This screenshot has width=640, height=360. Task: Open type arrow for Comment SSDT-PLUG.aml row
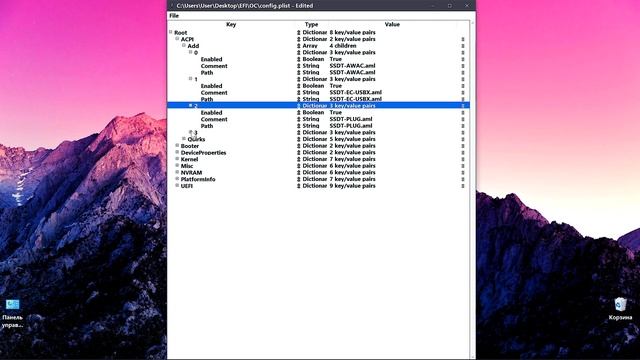(x=299, y=119)
